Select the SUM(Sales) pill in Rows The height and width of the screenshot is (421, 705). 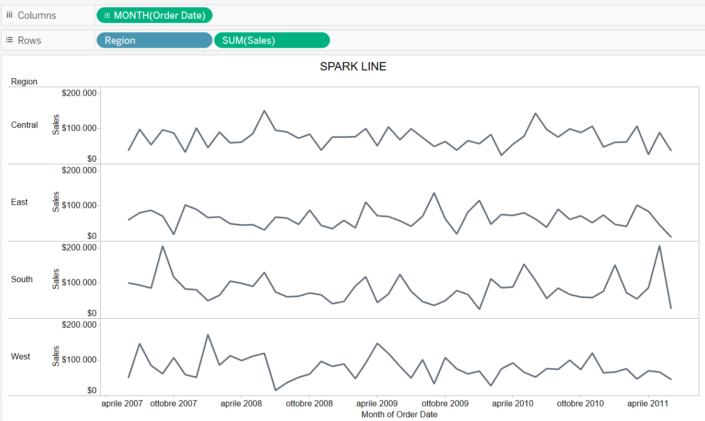click(271, 40)
